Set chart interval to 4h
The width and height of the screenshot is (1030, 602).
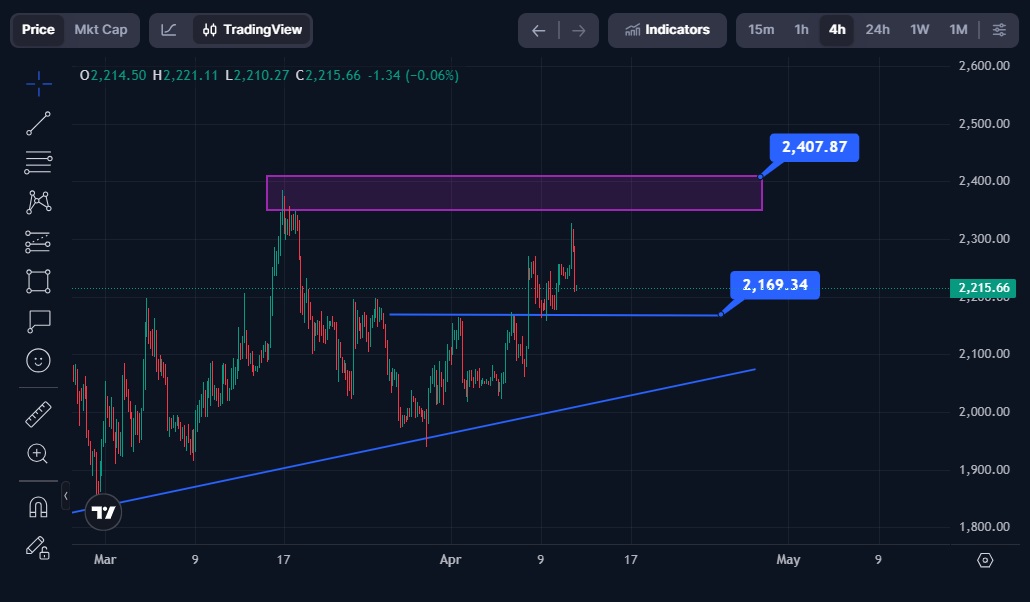coord(837,30)
